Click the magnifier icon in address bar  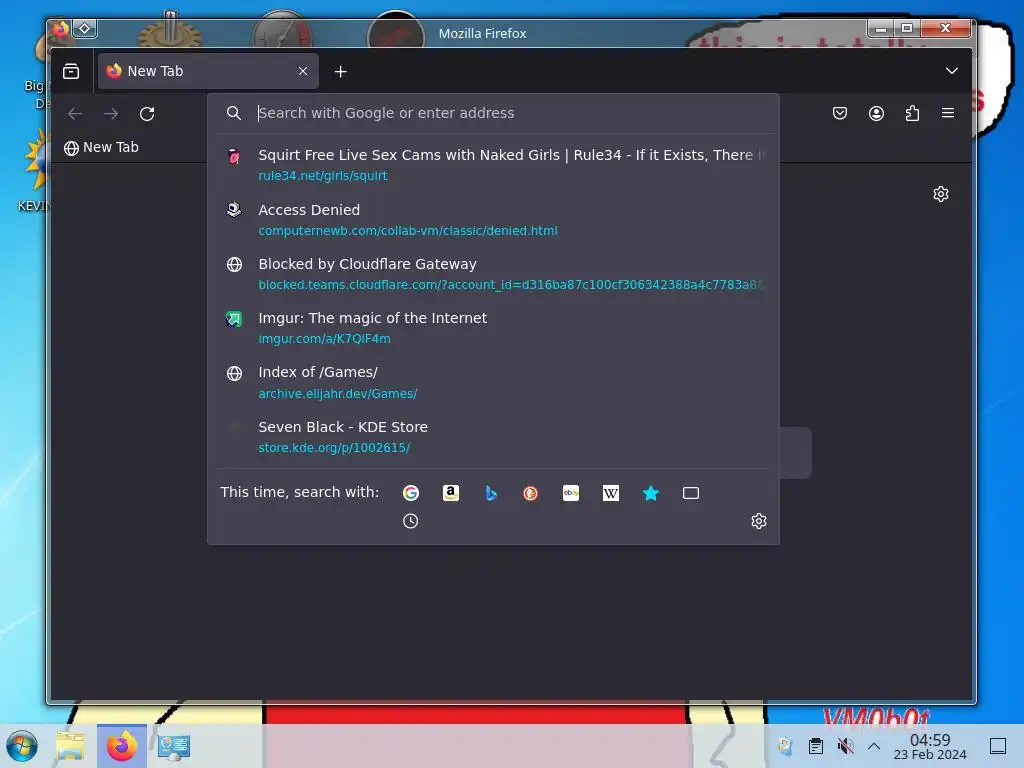coord(234,113)
